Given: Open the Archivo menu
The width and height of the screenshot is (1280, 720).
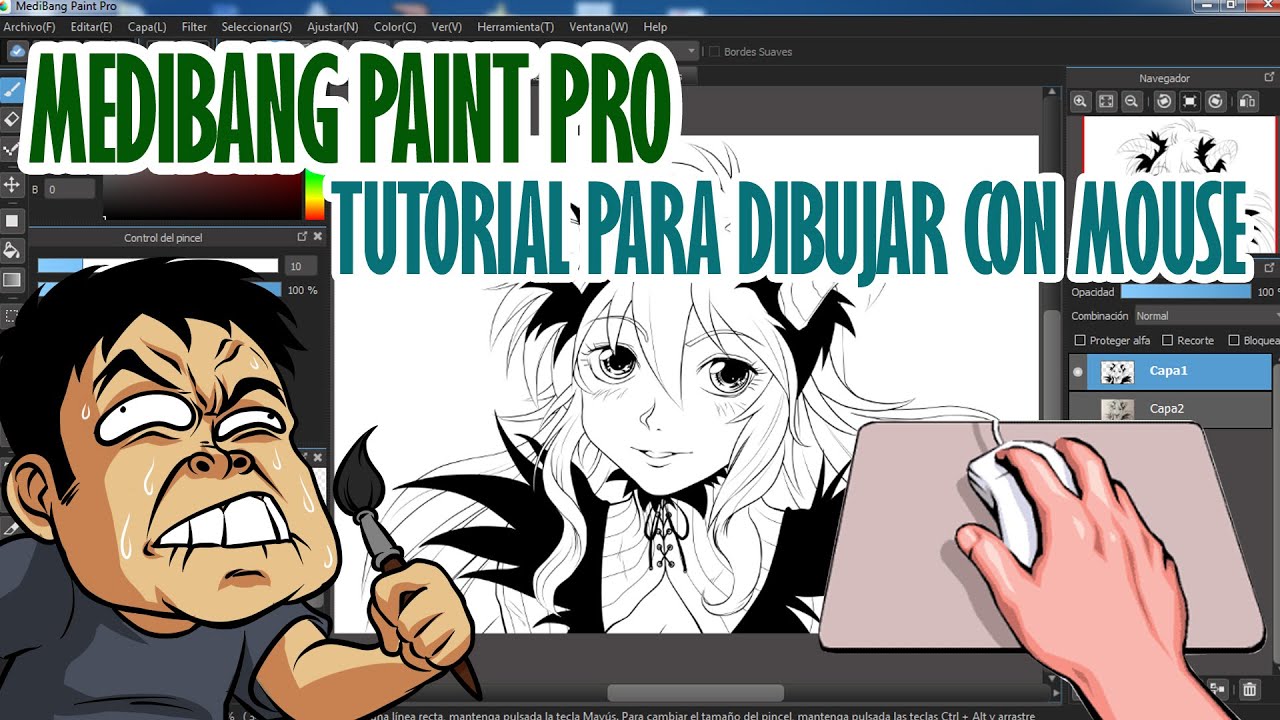Looking at the screenshot, I should 29,27.
